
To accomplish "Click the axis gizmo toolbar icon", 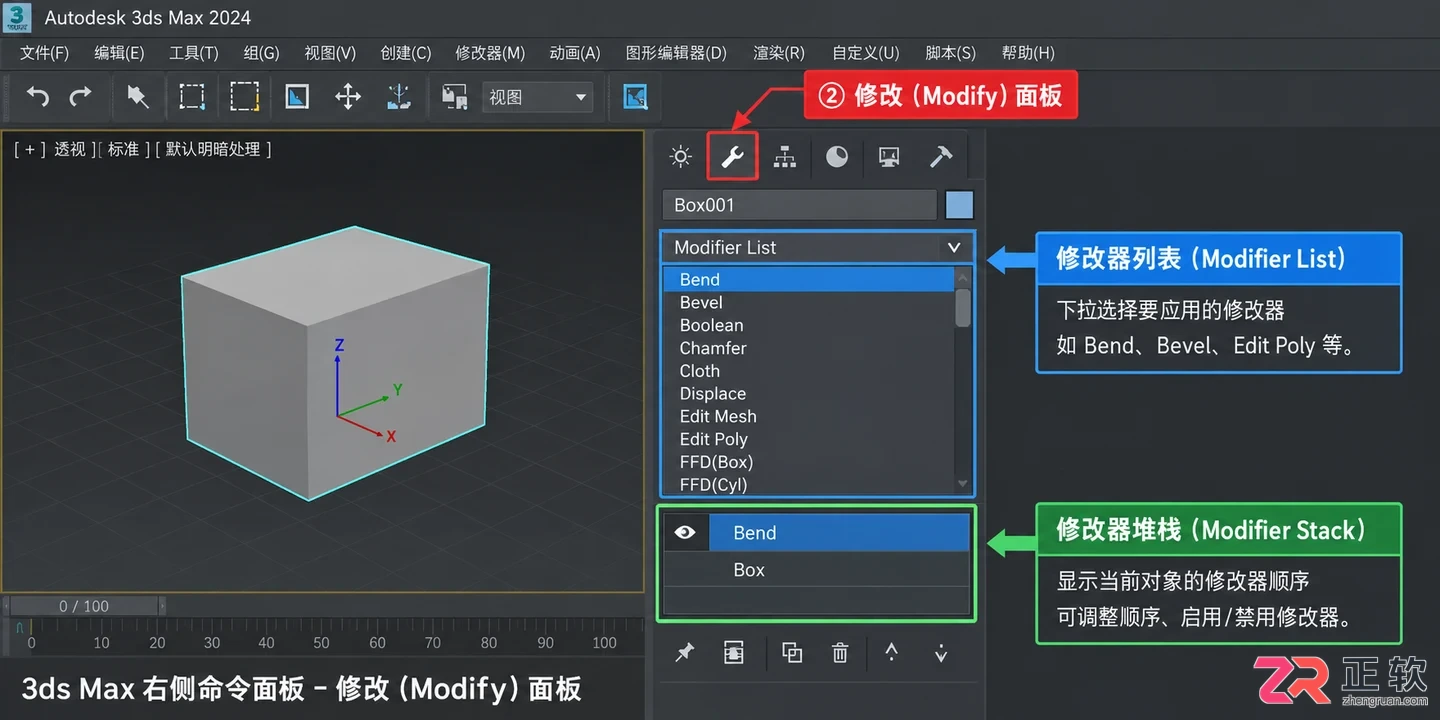I will tap(399, 96).
